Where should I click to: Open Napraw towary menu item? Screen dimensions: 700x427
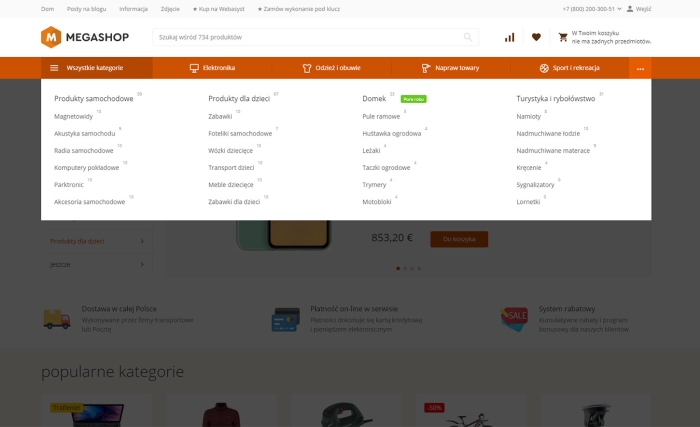click(x=450, y=68)
